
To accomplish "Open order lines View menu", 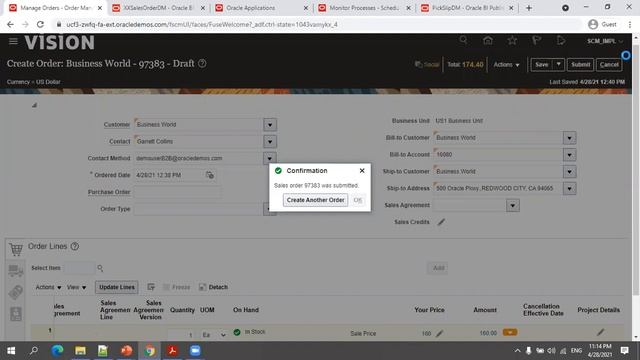I will 76,287.
